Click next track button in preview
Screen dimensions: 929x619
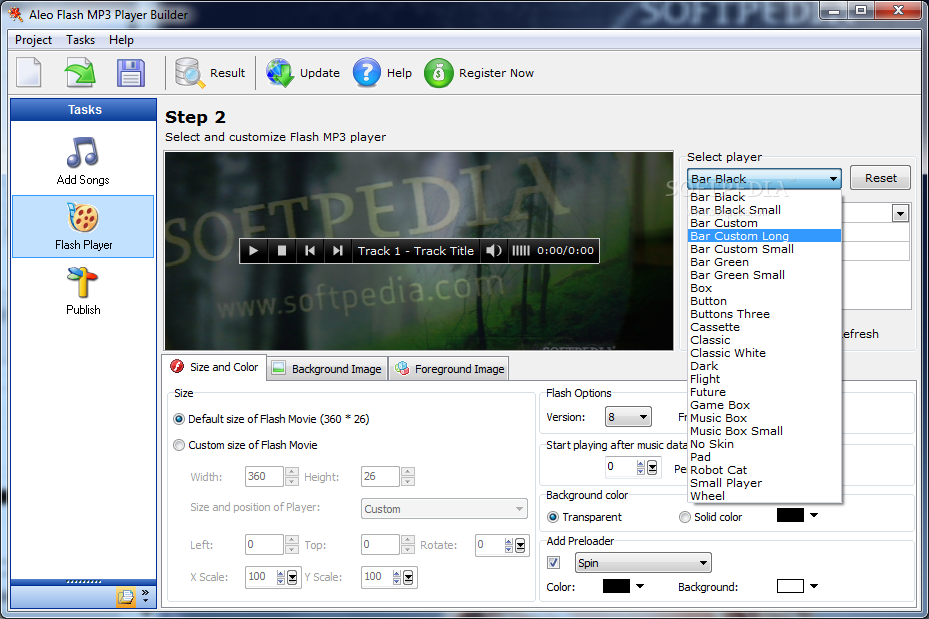click(338, 251)
